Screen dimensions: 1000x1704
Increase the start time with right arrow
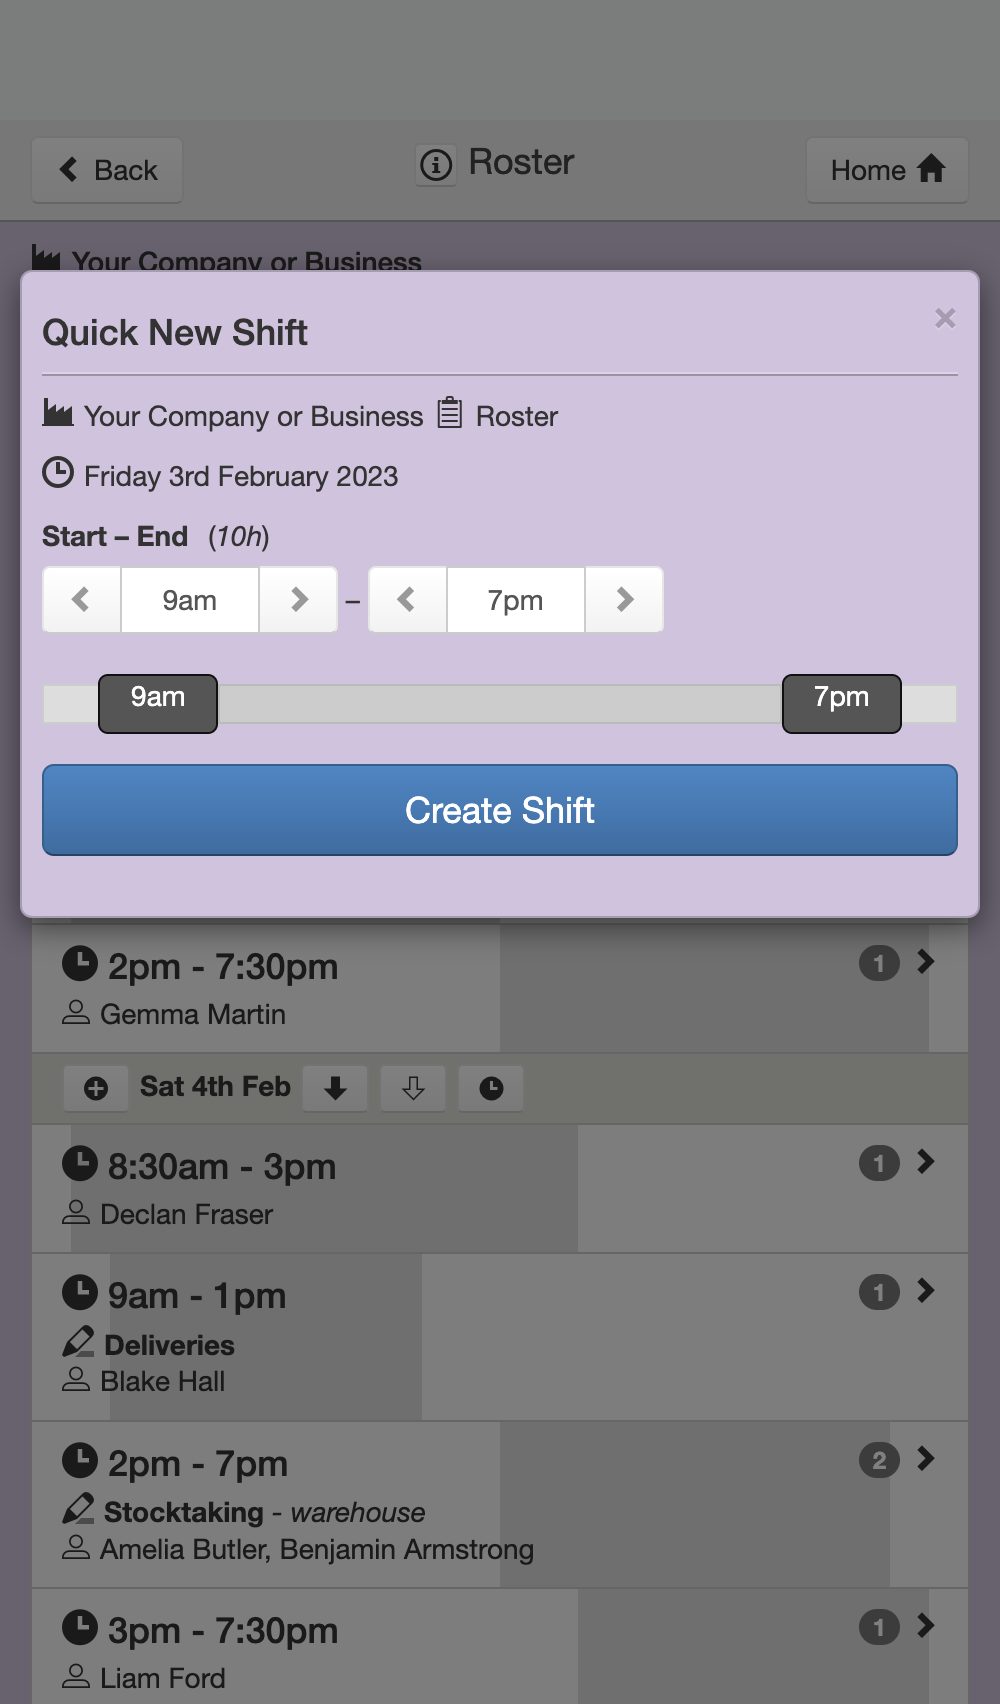298,600
